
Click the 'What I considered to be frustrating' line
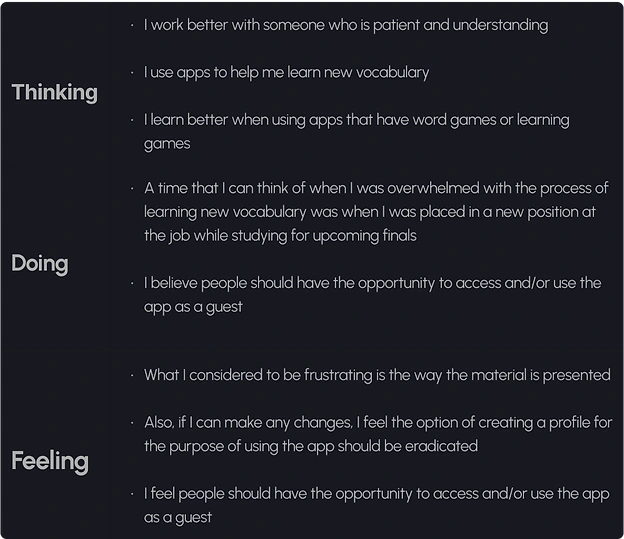377,375
